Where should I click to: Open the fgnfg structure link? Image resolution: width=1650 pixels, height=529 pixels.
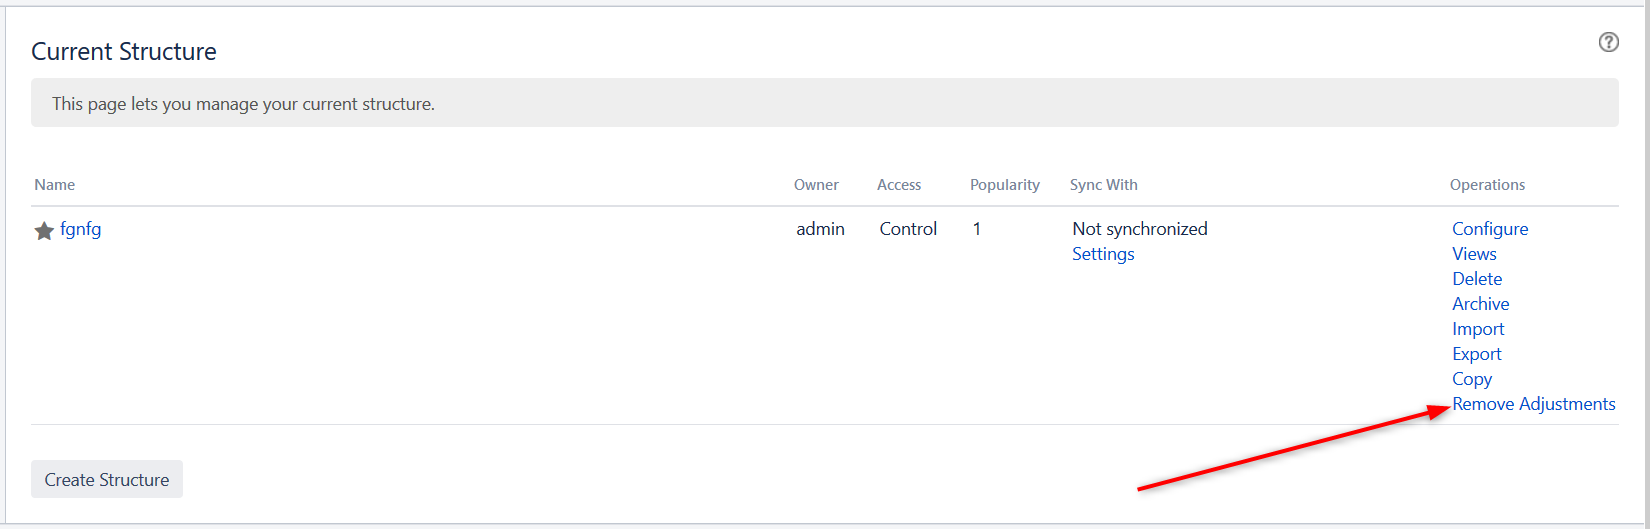[x=80, y=229]
